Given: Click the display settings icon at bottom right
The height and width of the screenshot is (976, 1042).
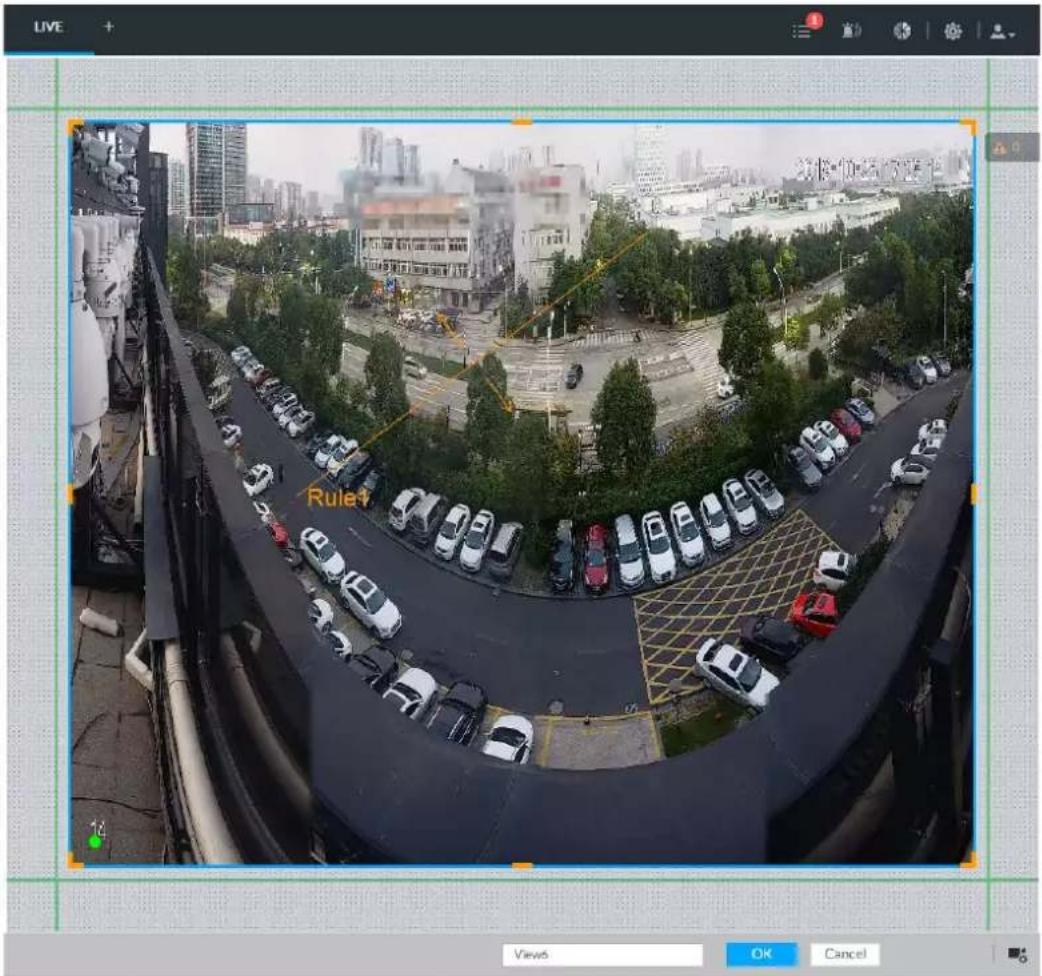Looking at the screenshot, I should tap(1017, 955).
